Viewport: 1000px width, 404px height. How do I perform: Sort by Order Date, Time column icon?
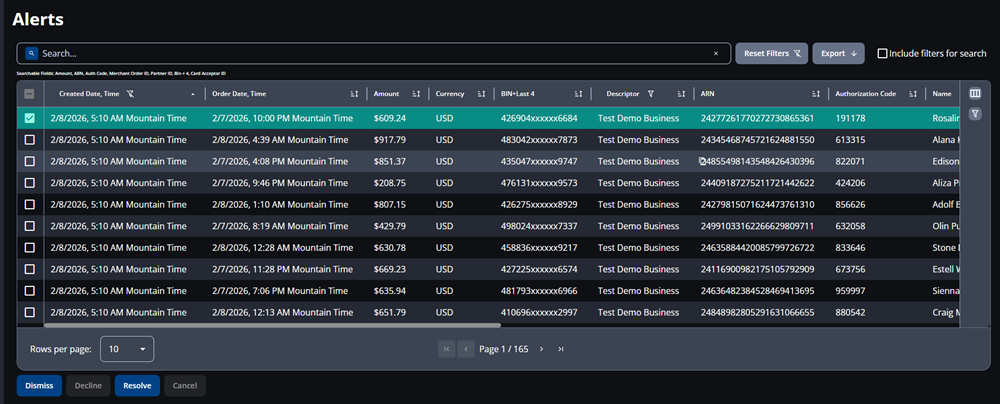point(355,94)
